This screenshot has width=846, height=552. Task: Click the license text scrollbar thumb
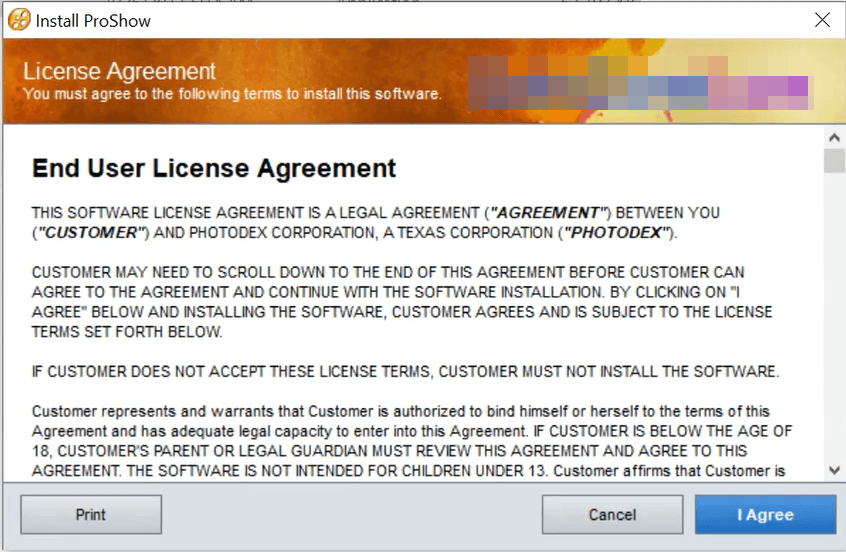tap(834, 161)
